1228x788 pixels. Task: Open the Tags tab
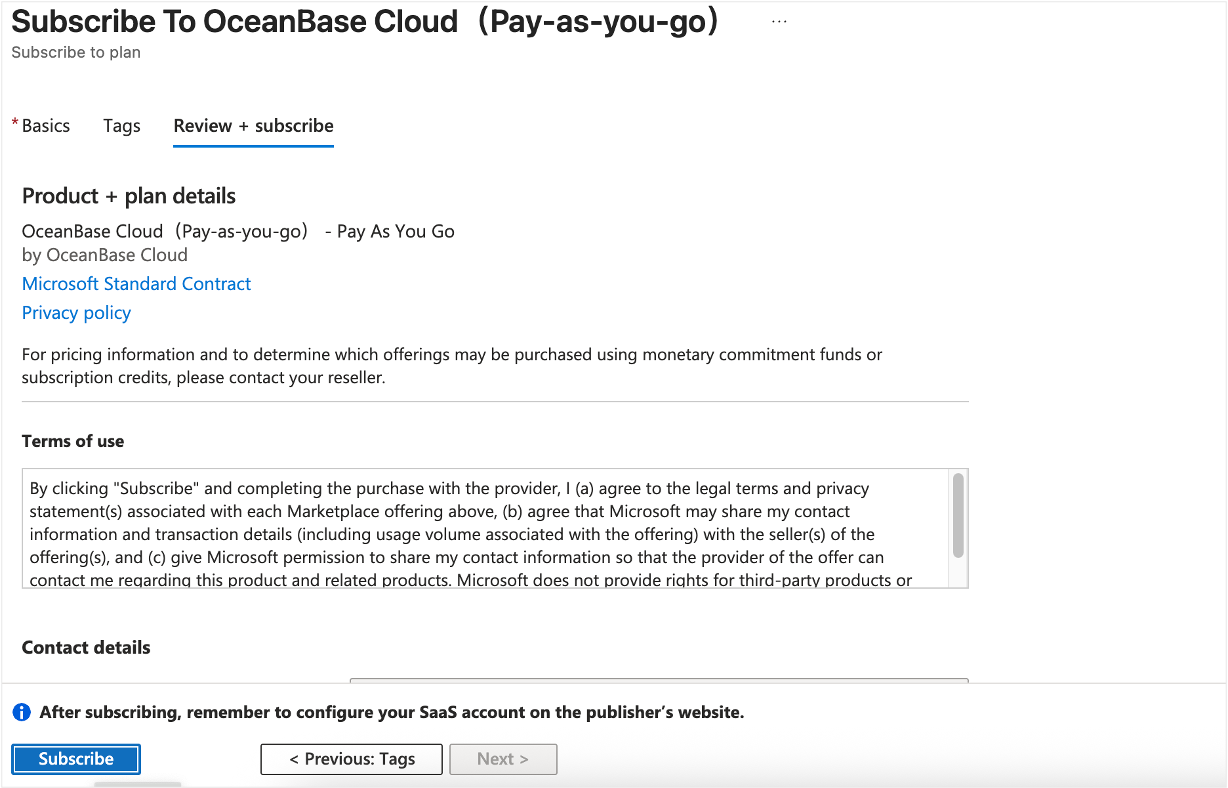pos(122,126)
